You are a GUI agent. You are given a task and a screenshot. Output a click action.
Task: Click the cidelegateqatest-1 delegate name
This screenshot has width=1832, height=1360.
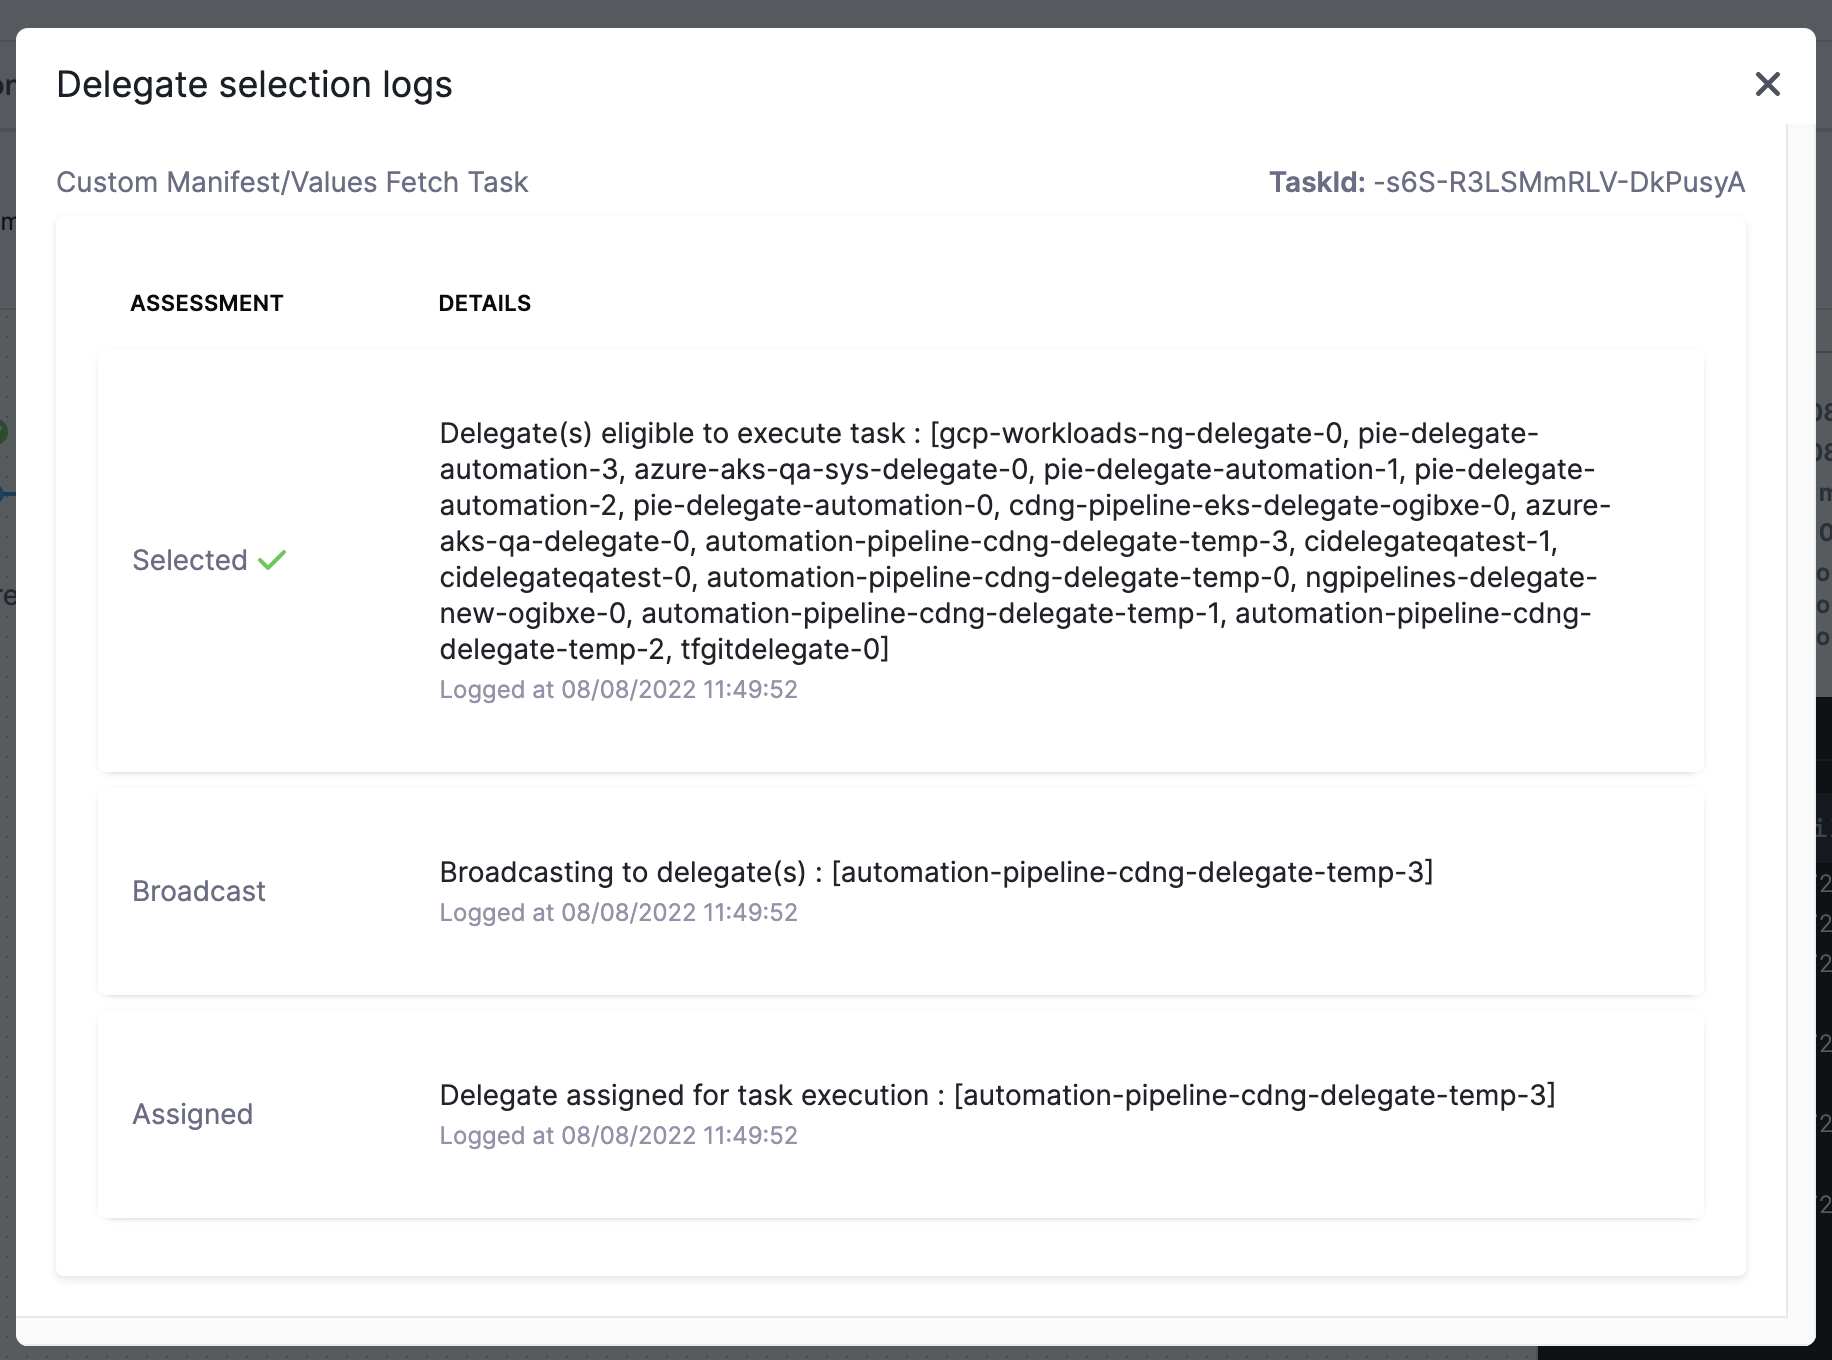pyautogui.click(x=1428, y=541)
